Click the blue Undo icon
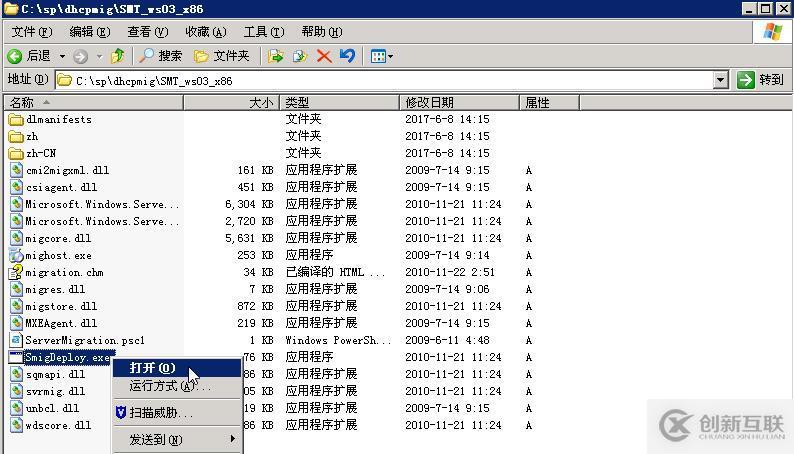Image resolution: width=794 pixels, height=454 pixels. tap(347, 56)
